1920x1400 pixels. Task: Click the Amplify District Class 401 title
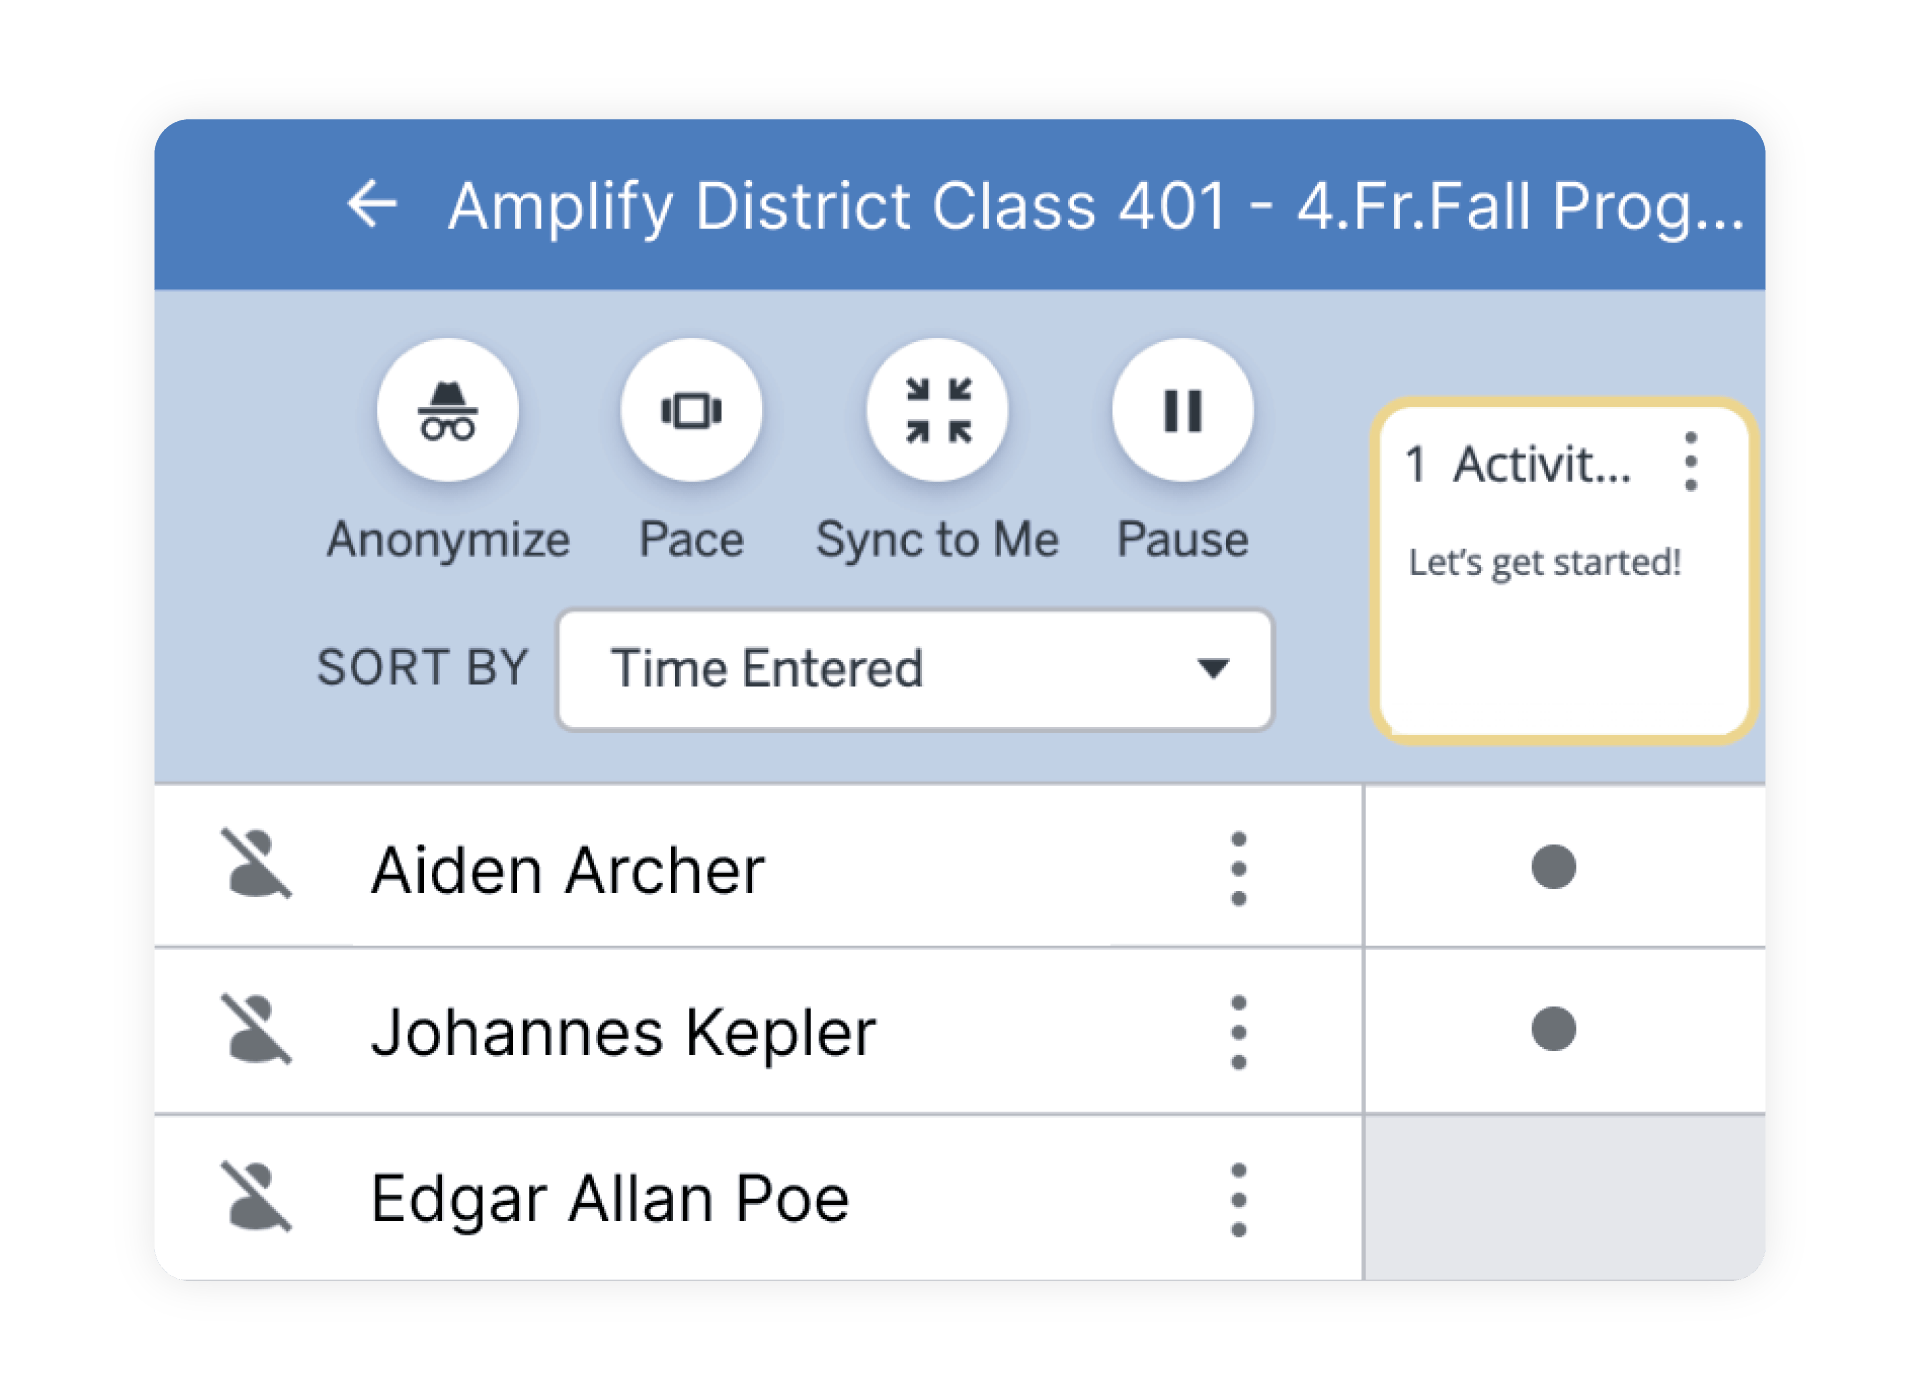click(1095, 206)
